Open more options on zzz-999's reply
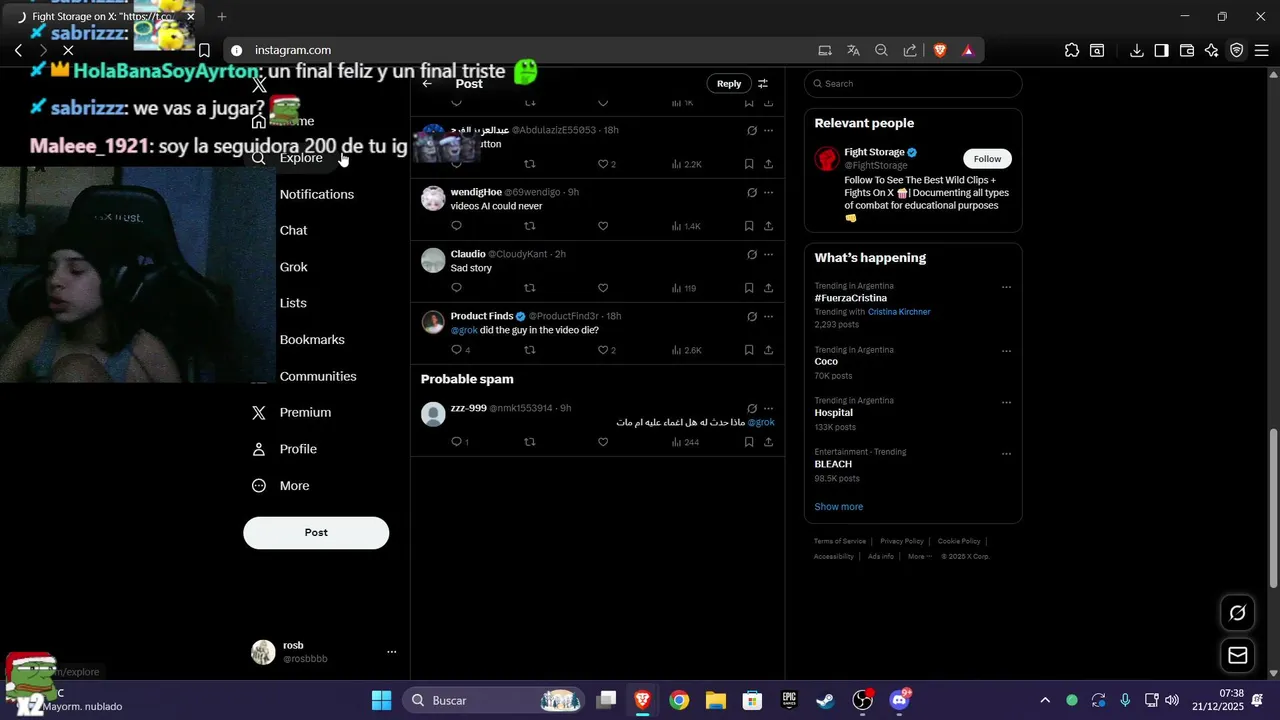Screen dimensions: 1280x720 (x=768, y=408)
